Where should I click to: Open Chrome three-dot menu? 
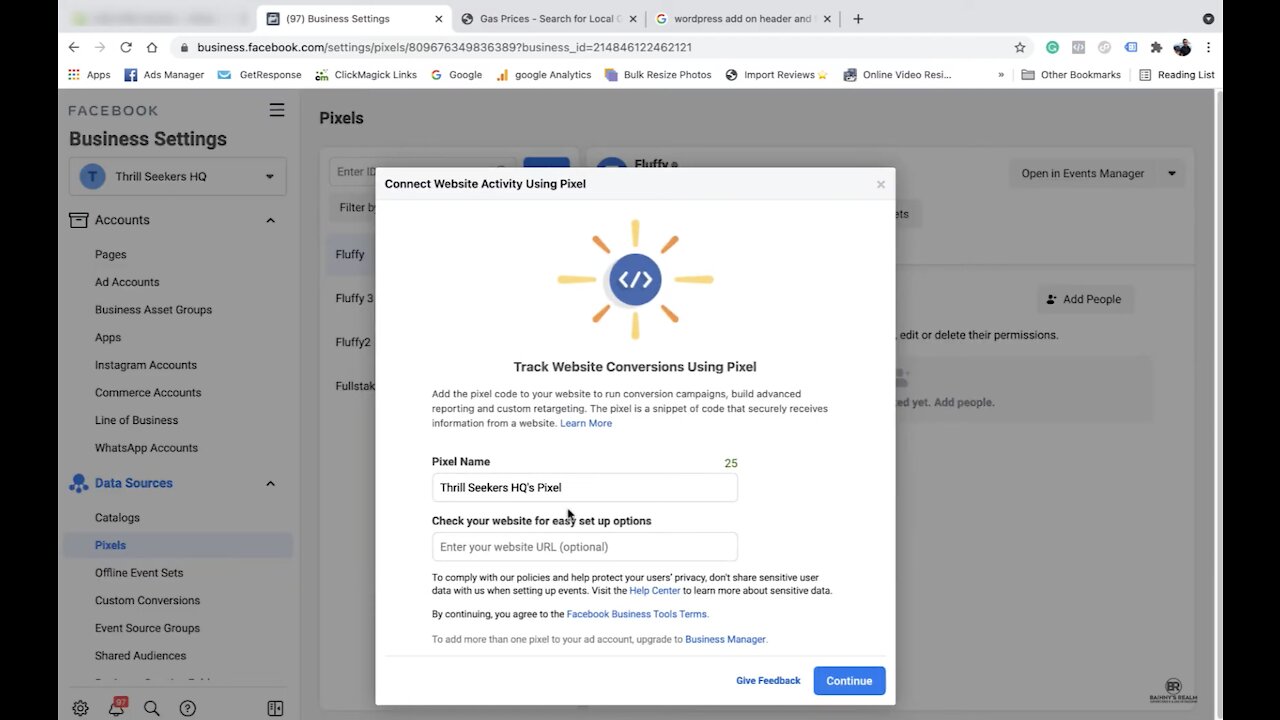[x=1208, y=47]
